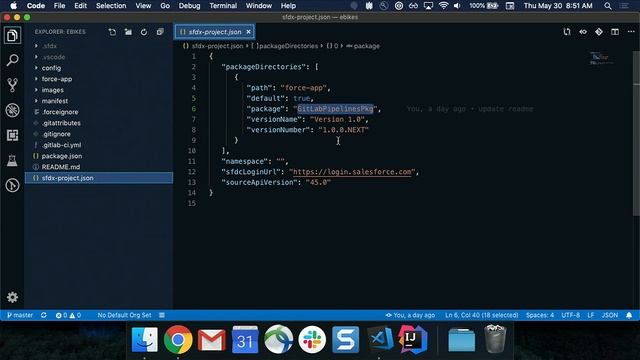Open Slack from the Dock

click(312, 339)
